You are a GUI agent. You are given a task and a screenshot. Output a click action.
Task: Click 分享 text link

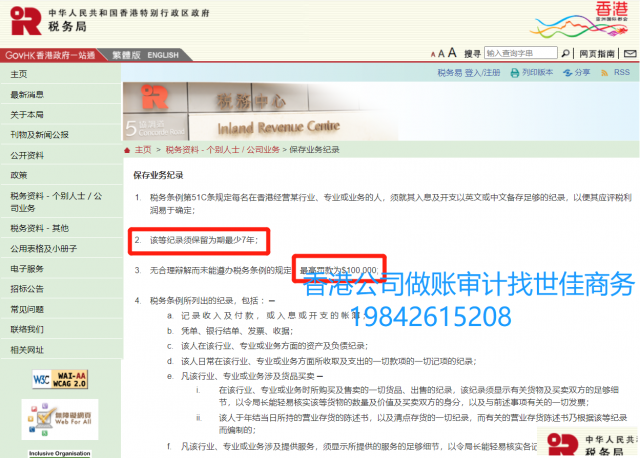(x=582, y=72)
